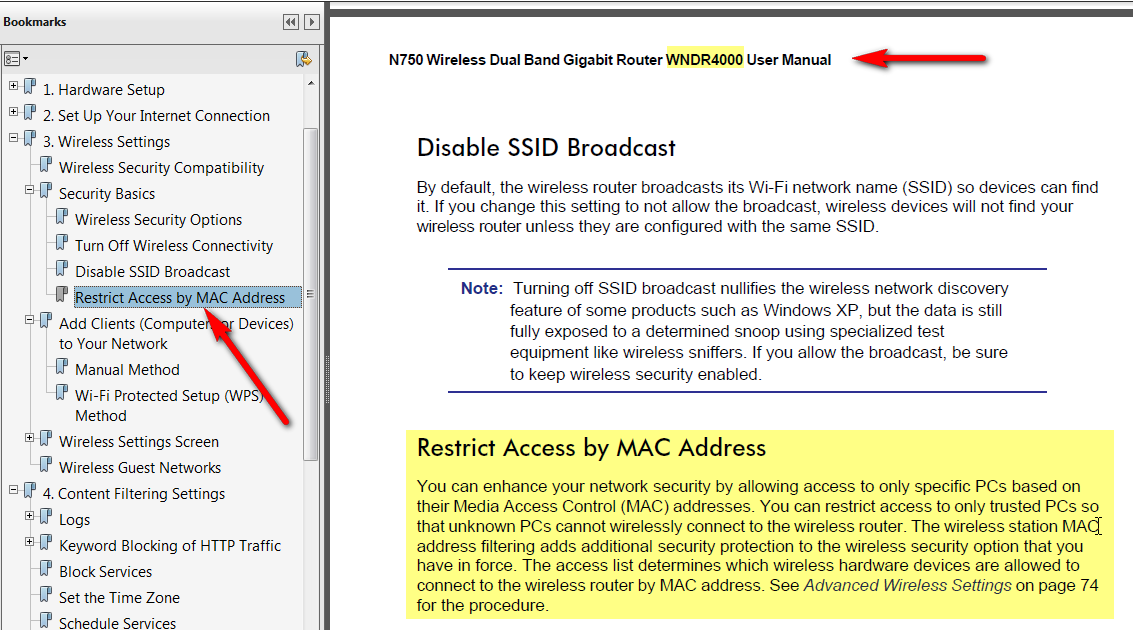The image size is (1133, 630).
Task: Collapse 4. Content Filtering Settings bookmark
Action: click(13, 489)
